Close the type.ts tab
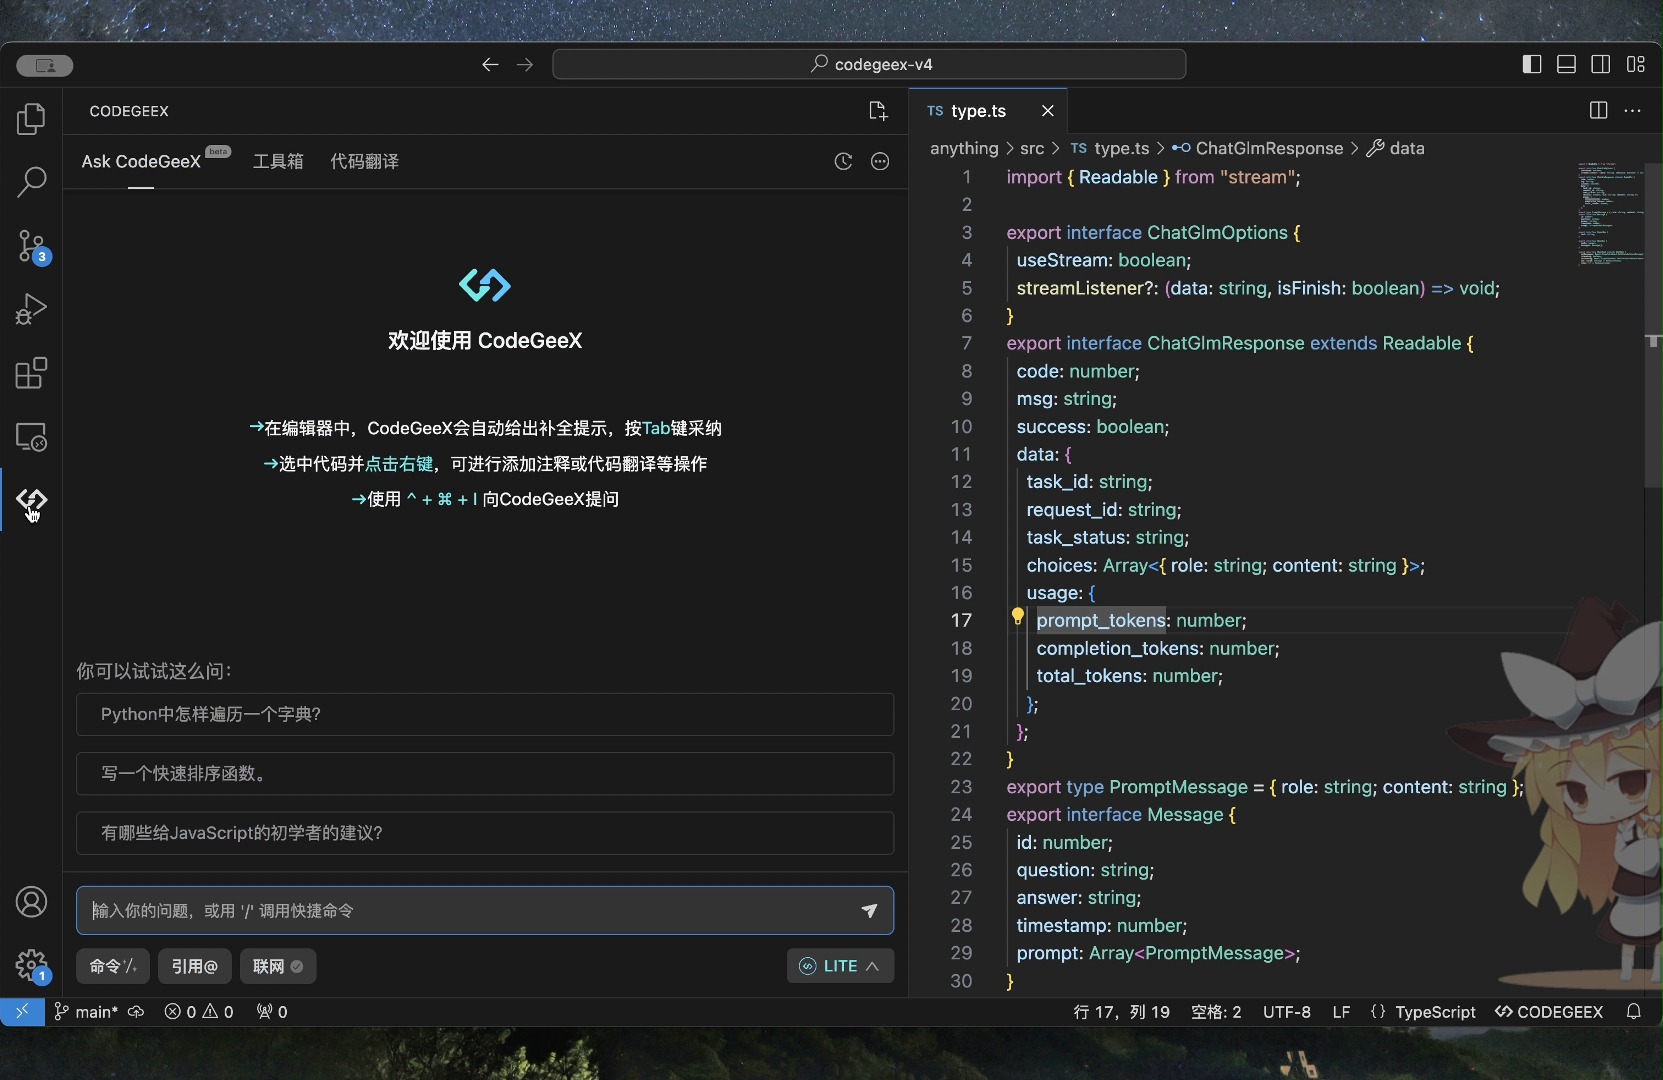1663x1080 pixels. coord(1047,111)
